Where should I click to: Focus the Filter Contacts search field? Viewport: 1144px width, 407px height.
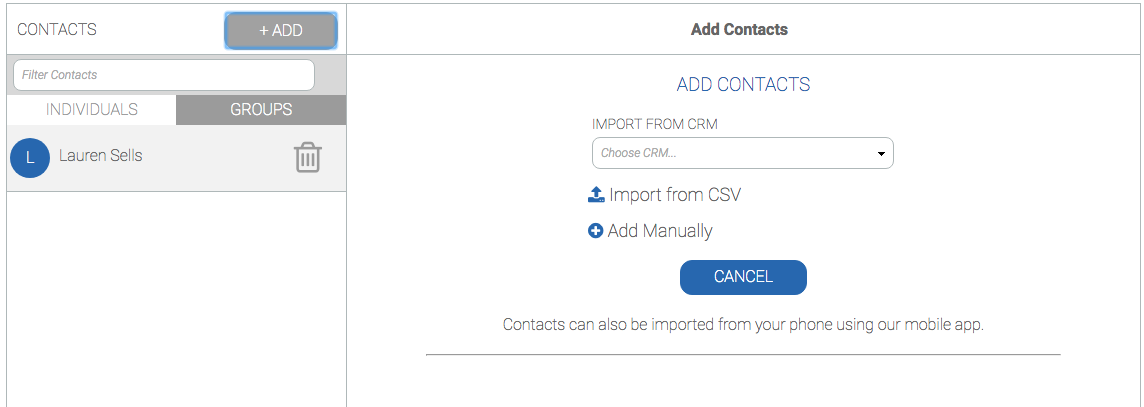tap(164, 75)
